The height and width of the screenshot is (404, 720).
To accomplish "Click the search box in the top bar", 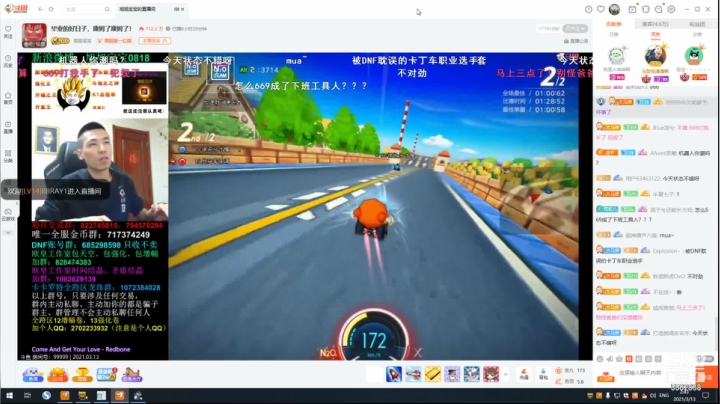I will 84,9.
